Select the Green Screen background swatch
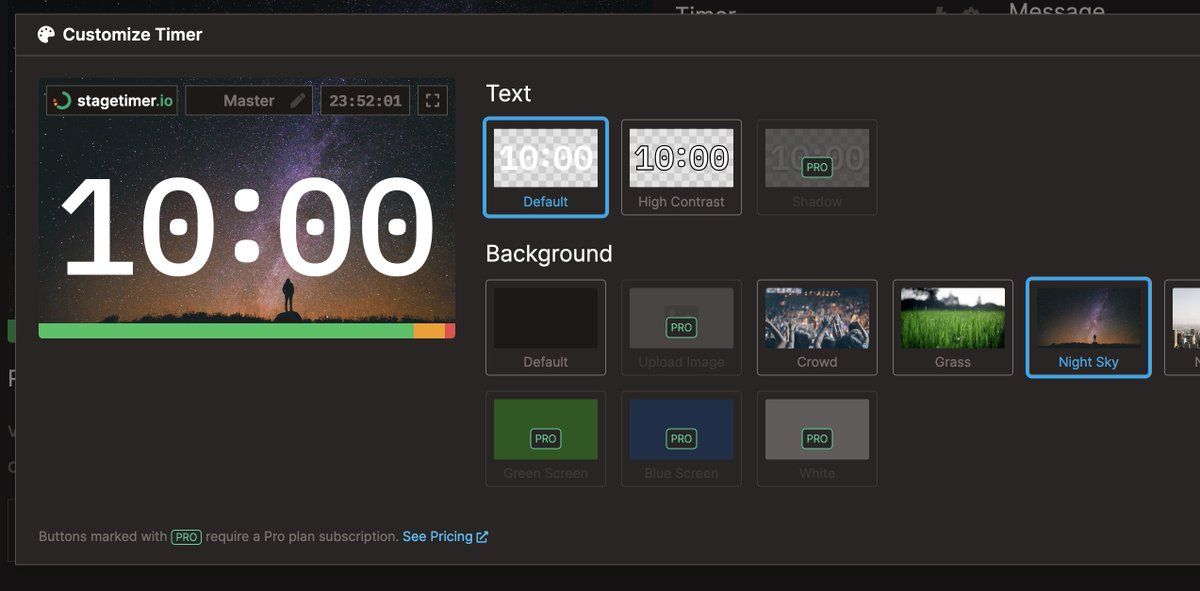Screen dimensions: 1200x591 pos(545,438)
